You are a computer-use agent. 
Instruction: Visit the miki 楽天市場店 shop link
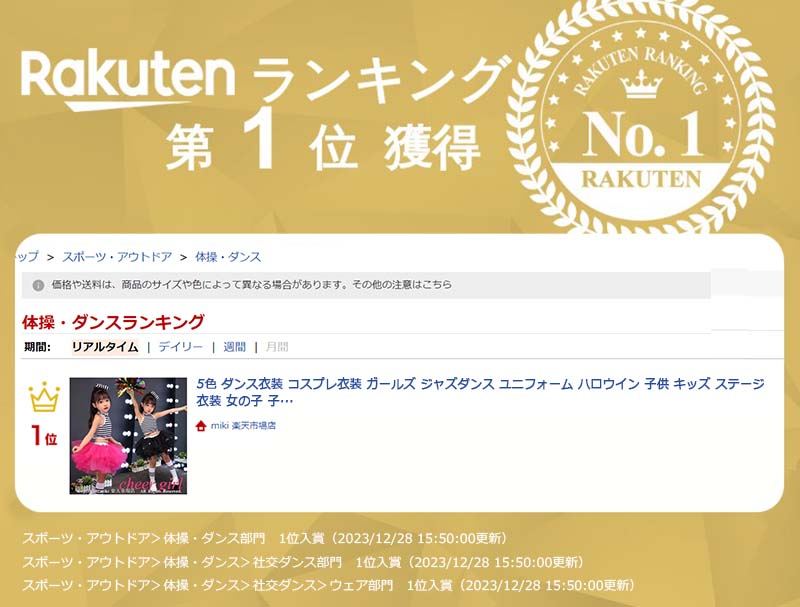[x=243, y=425]
